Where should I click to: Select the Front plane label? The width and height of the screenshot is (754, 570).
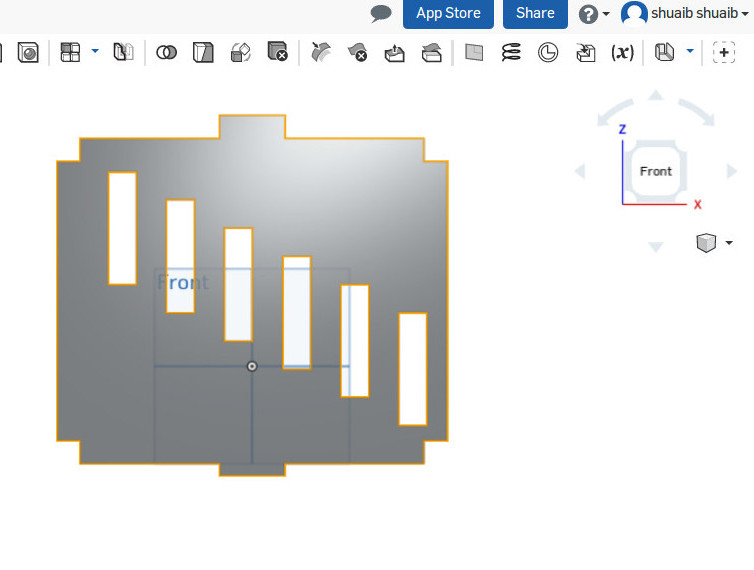183,282
